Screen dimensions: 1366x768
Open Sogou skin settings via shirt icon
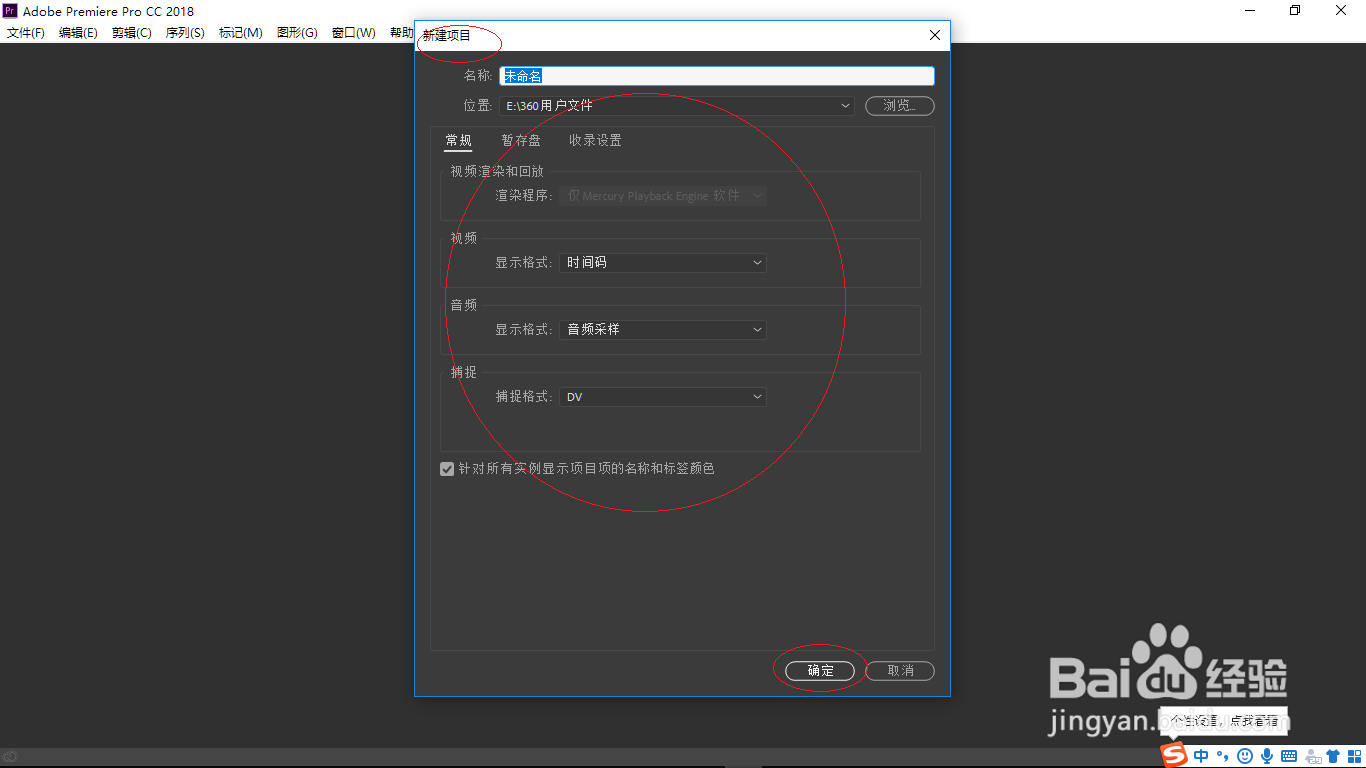pyautogui.click(x=1333, y=756)
